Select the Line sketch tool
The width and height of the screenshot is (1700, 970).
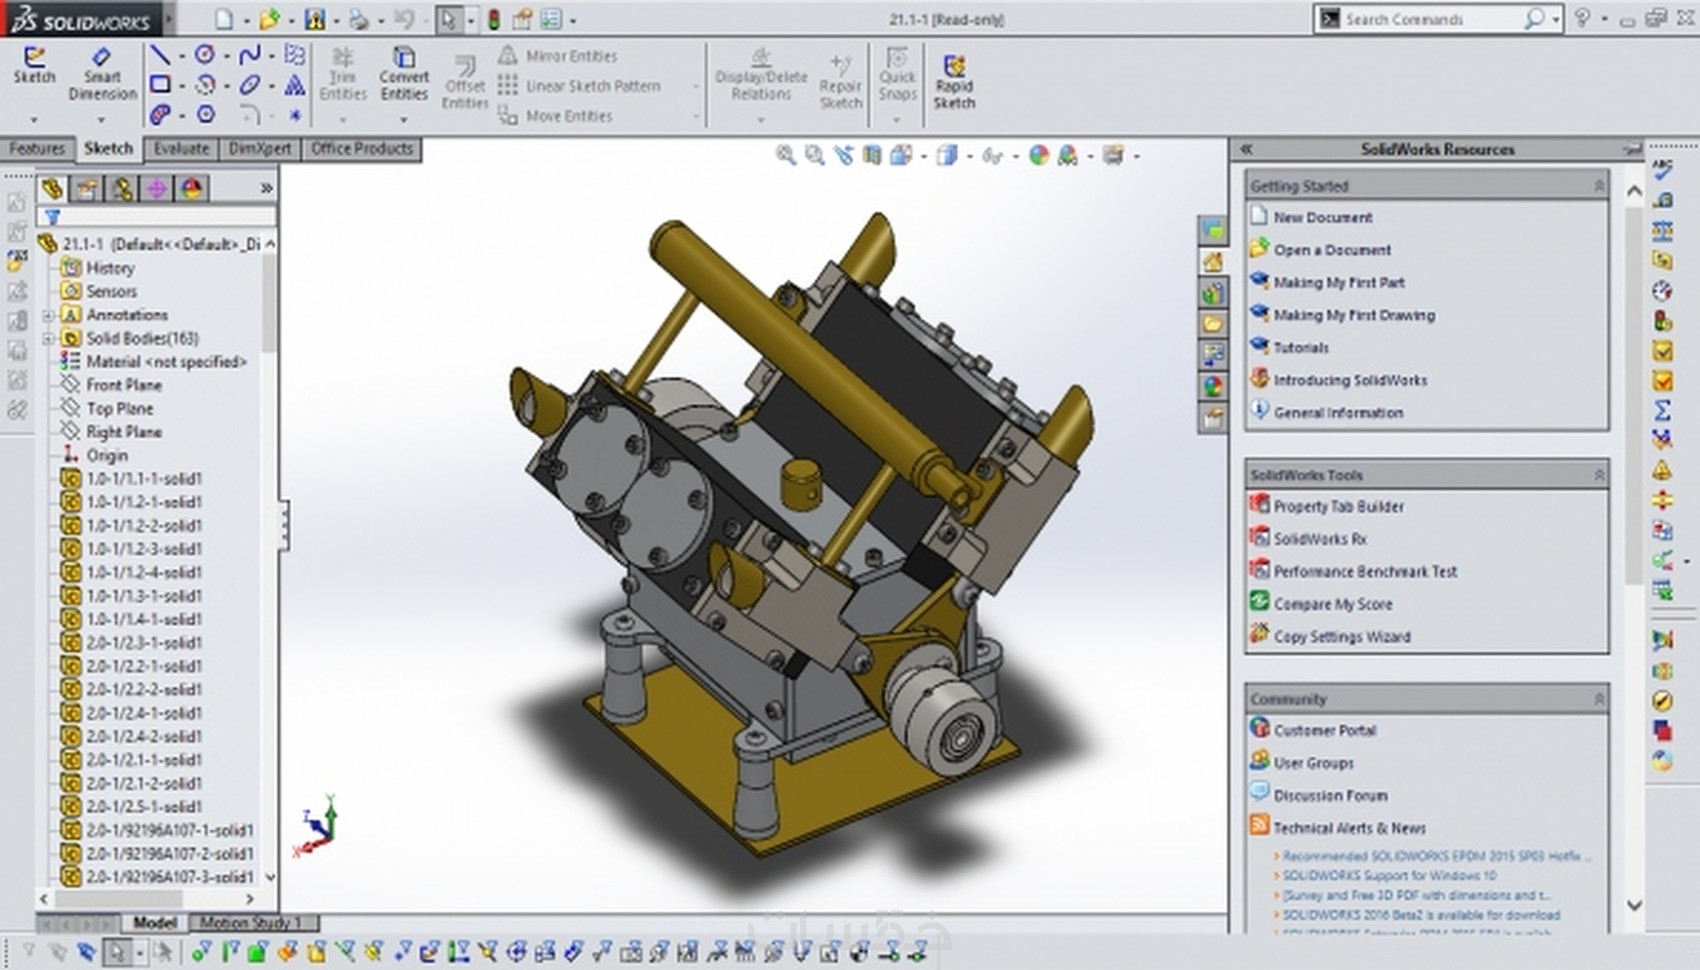click(160, 54)
